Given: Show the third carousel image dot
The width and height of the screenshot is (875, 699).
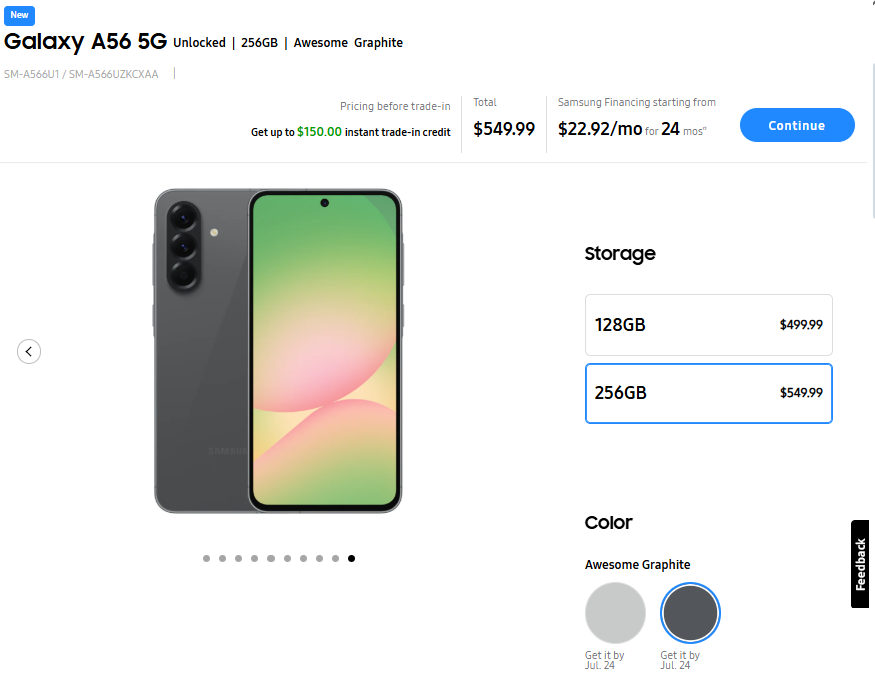Looking at the screenshot, I should 238,559.
